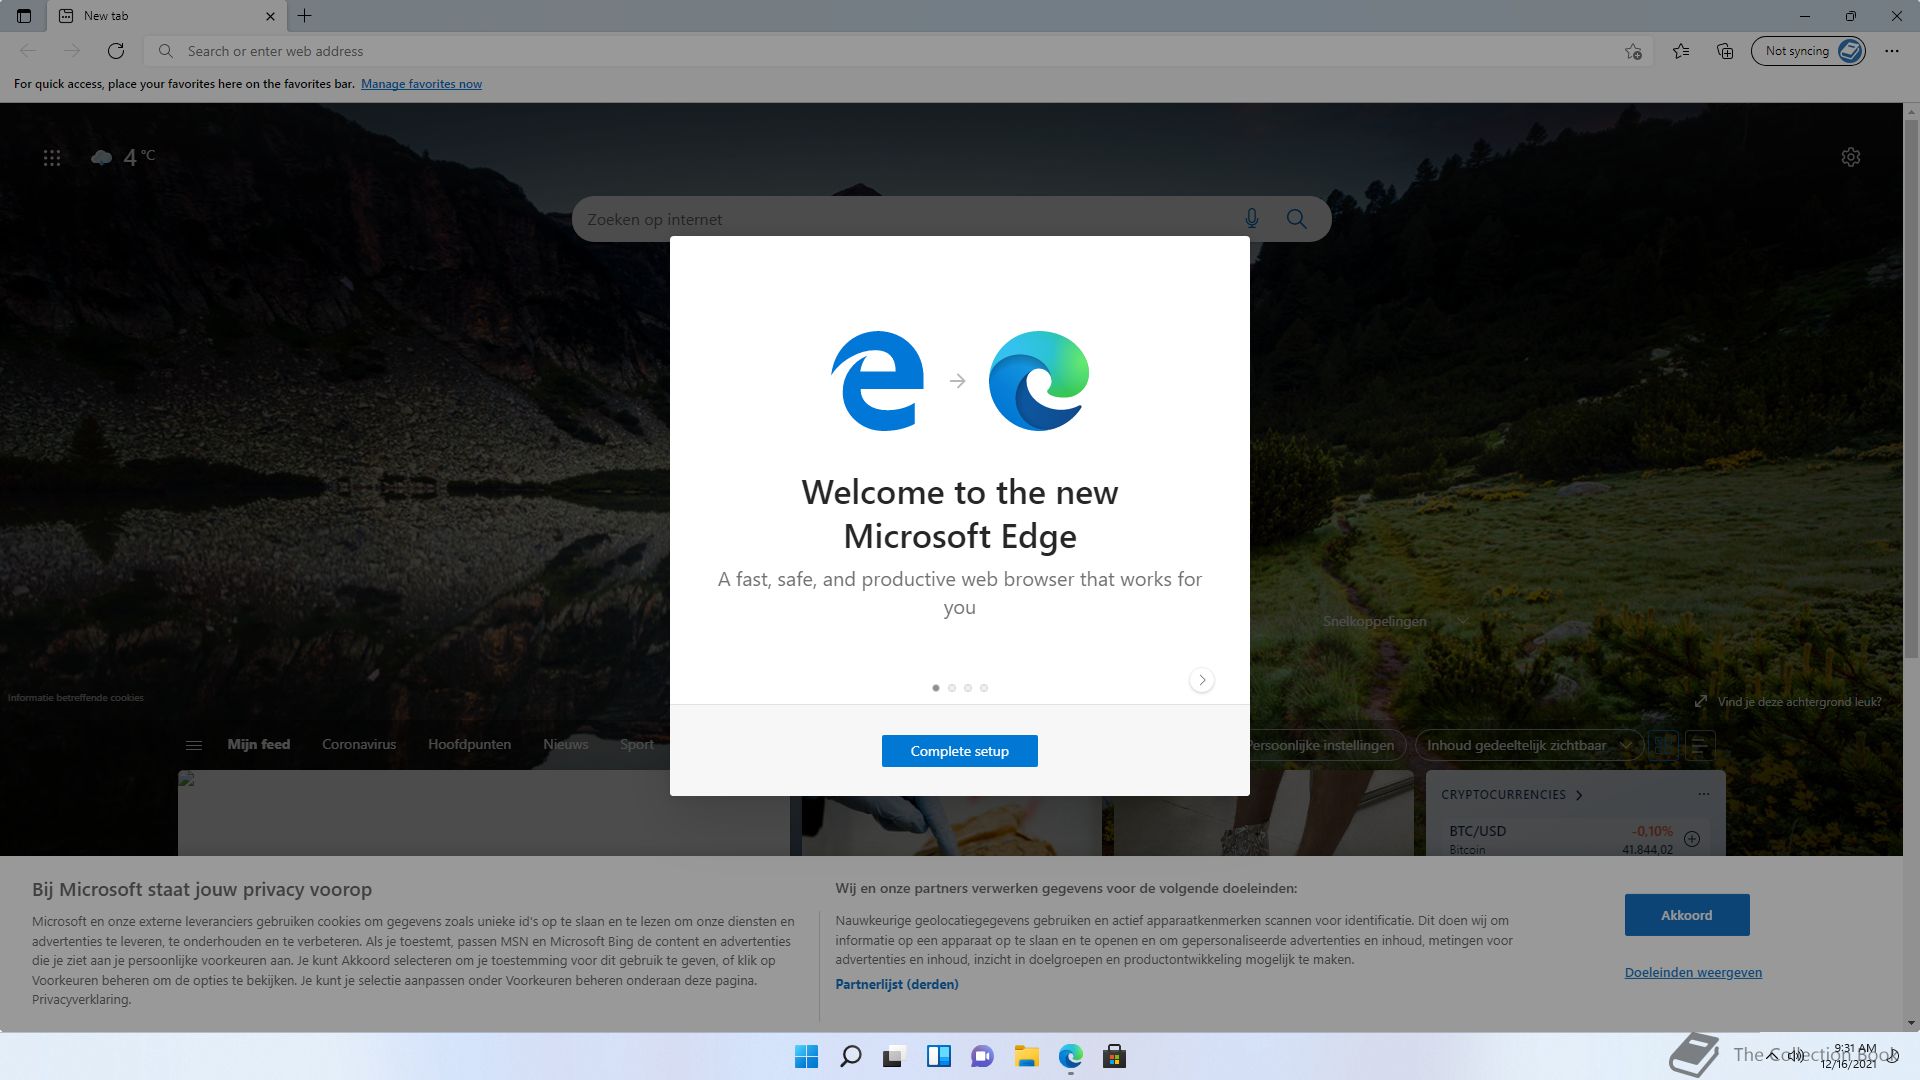Expand Inhoud gedeeltelijk zichtbaar dropdown
Viewport: 1920px width, 1080px height.
pyautogui.click(x=1529, y=745)
